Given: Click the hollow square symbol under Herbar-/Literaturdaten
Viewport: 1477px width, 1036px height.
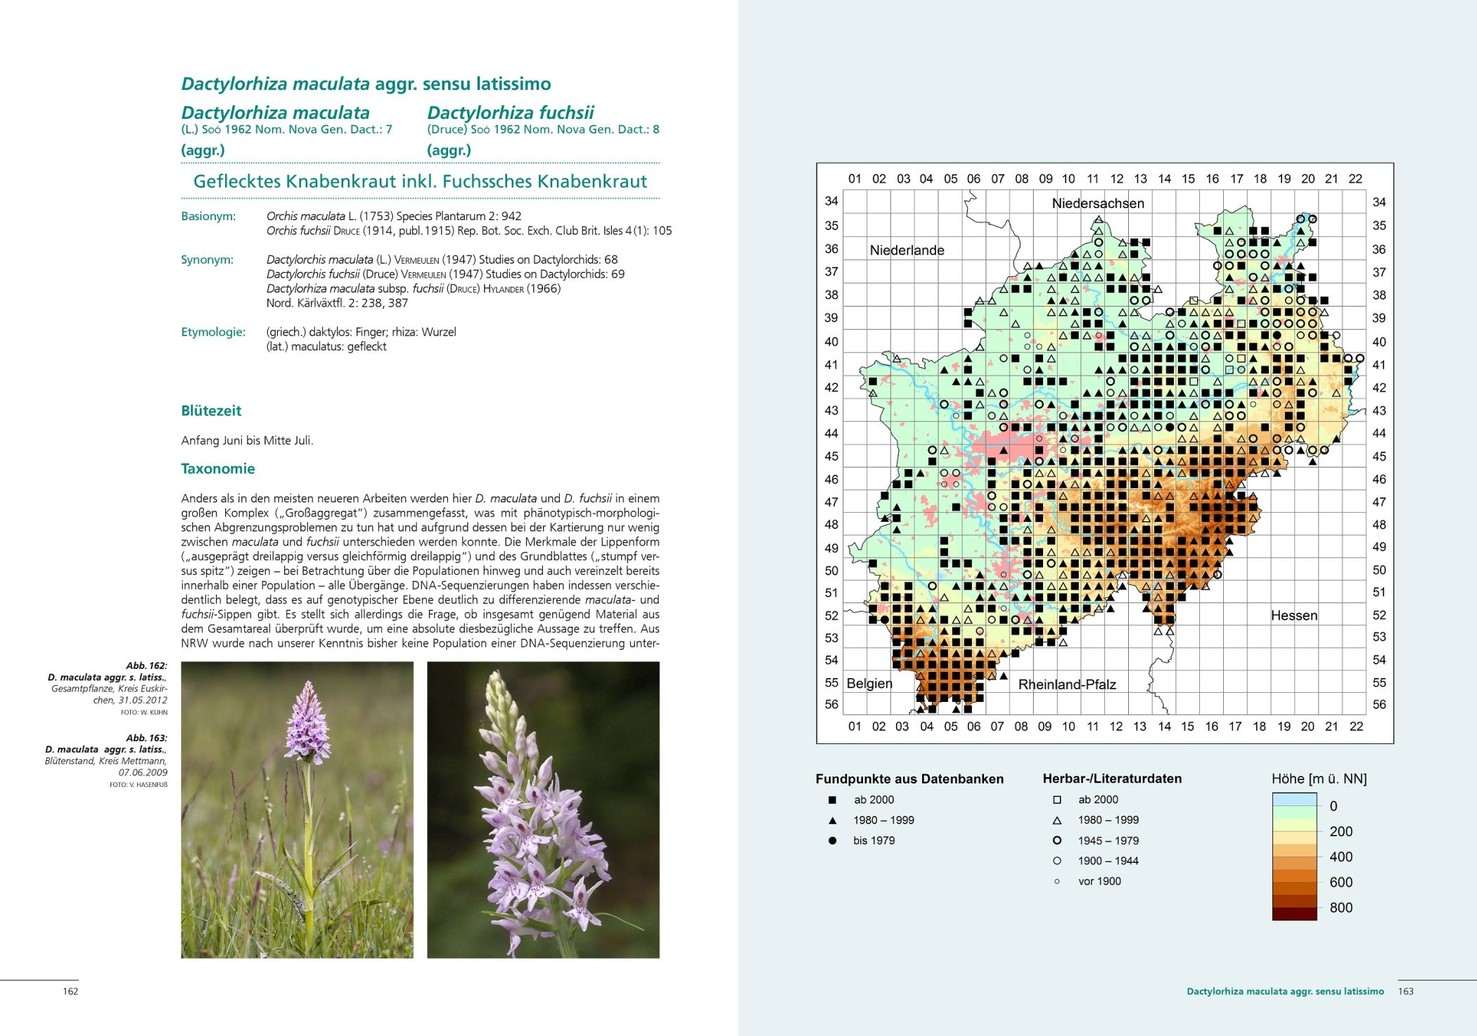Looking at the screenshot, I should 1056,800.
